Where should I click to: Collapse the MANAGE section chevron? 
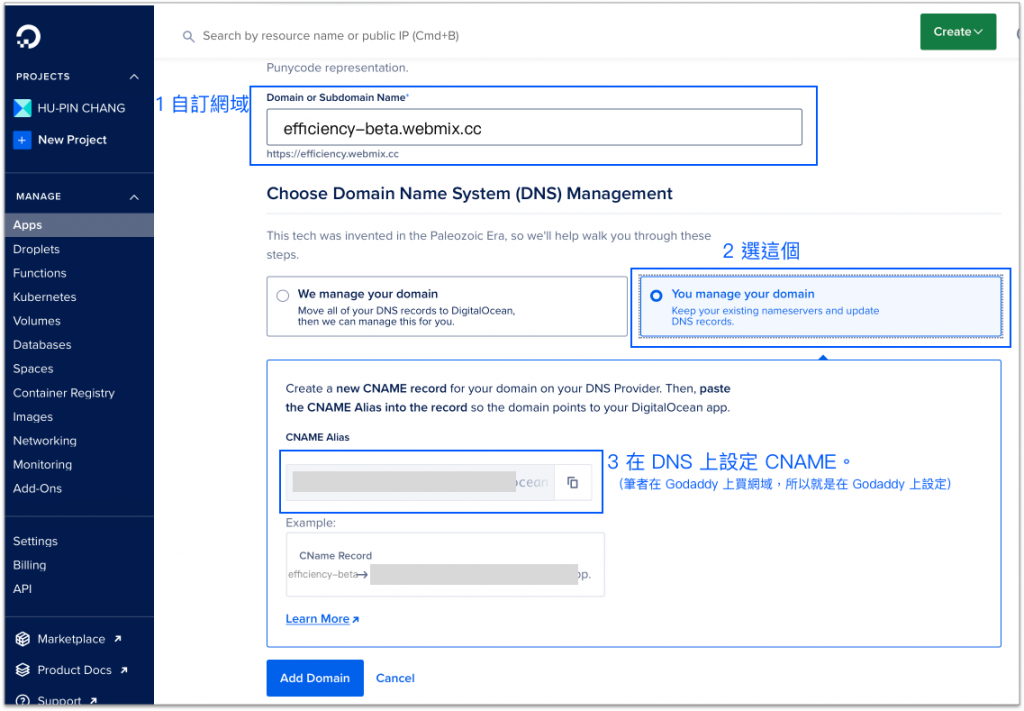[134, 197]
